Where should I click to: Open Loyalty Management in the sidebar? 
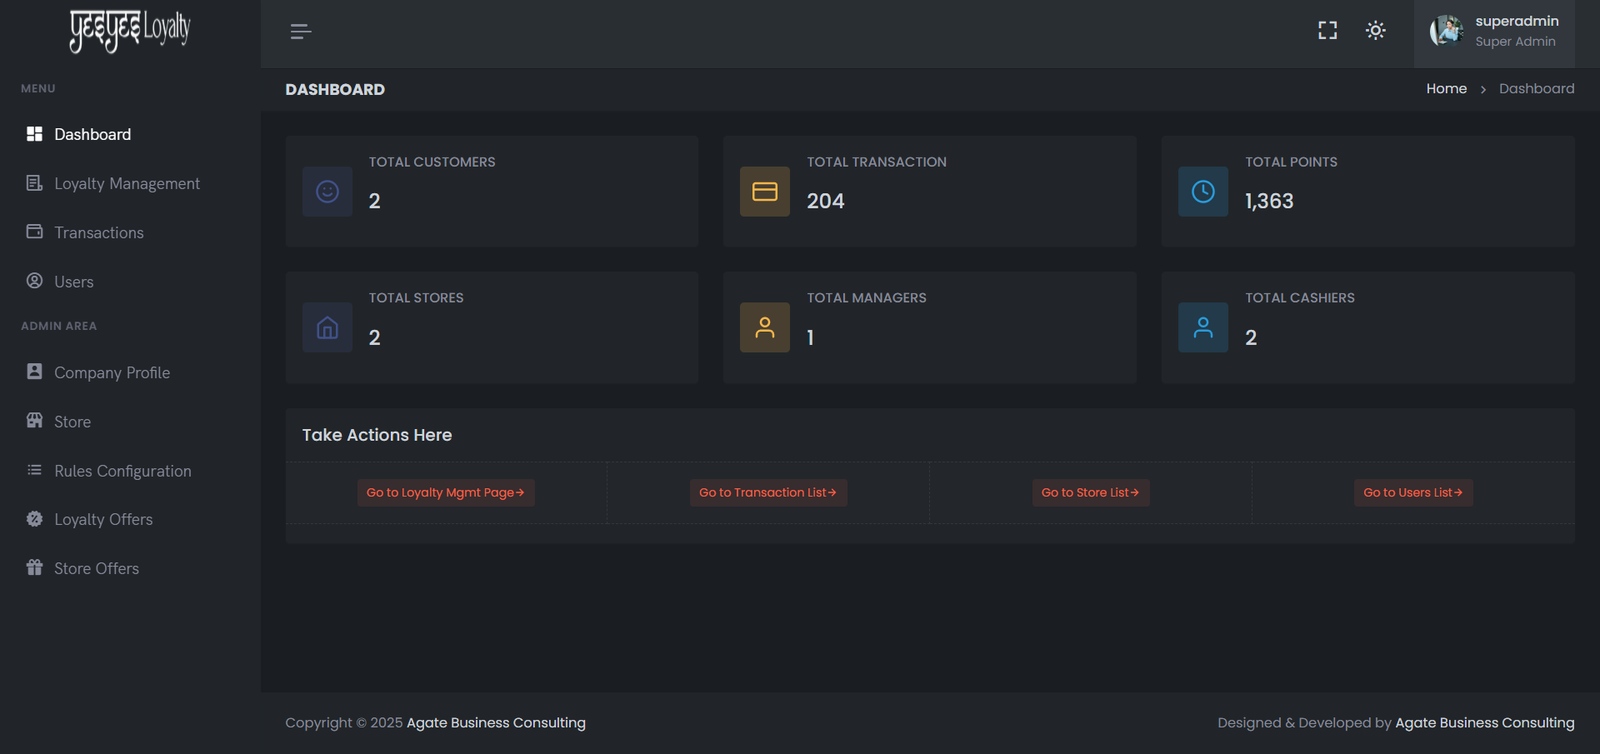126,184
